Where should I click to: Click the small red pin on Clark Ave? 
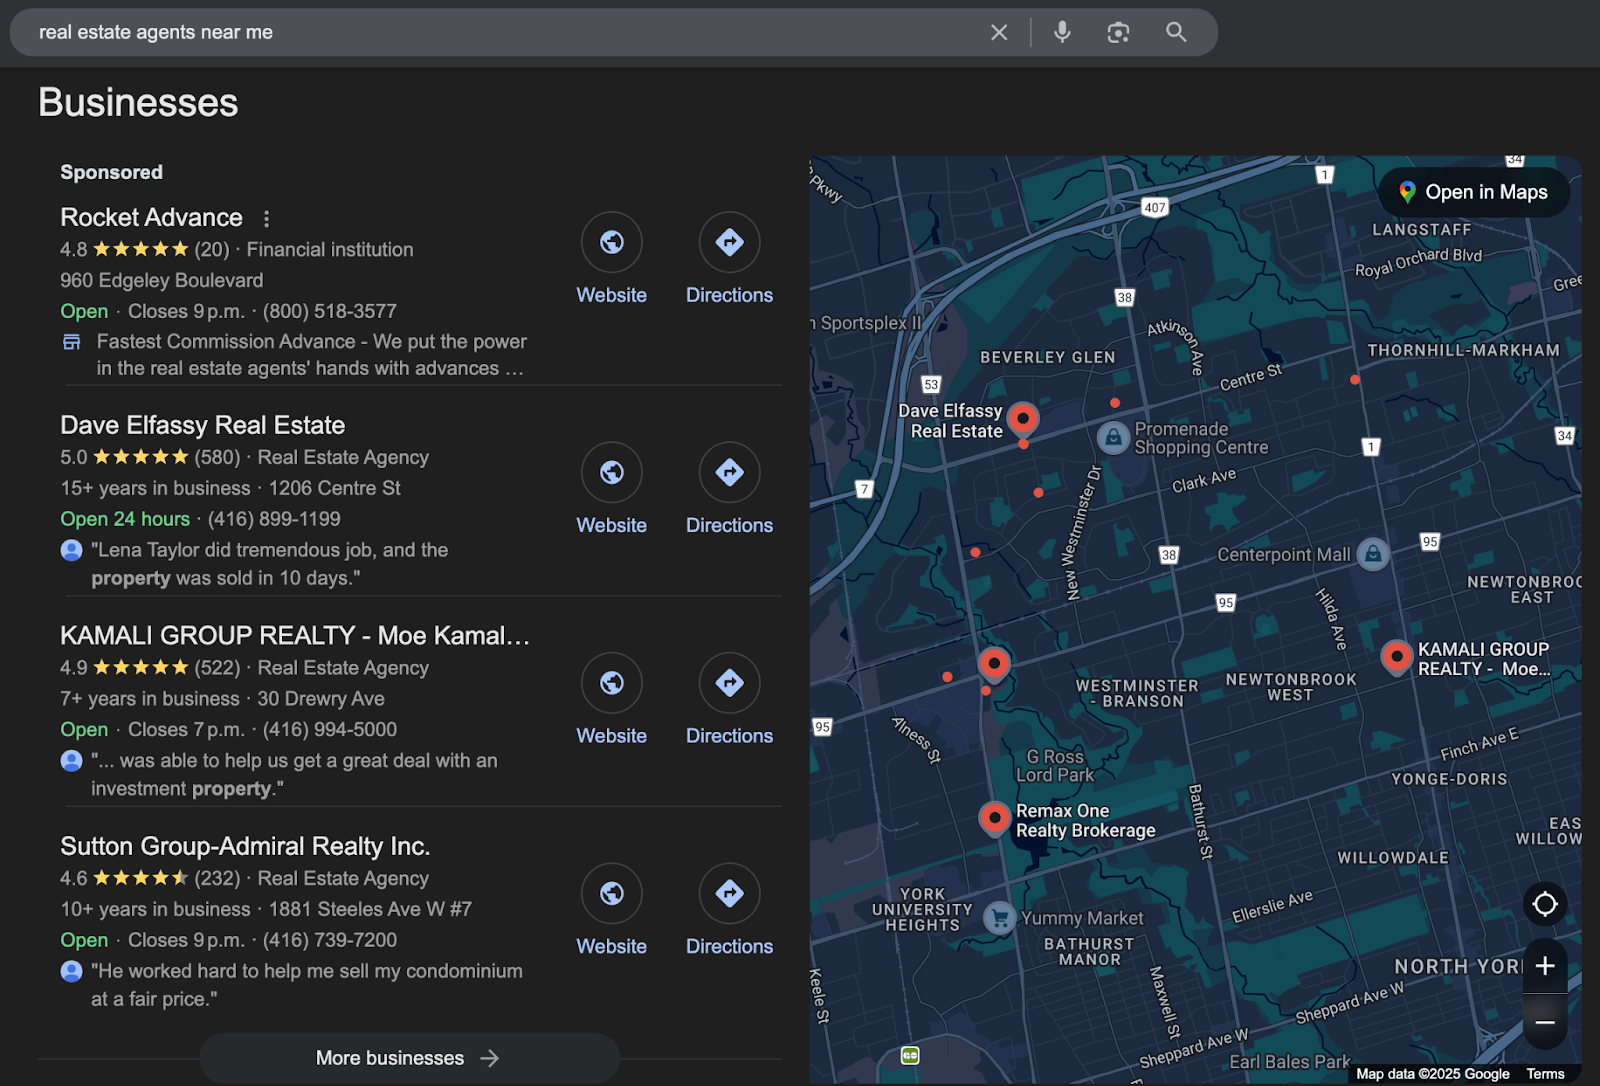pos(1038,492)
